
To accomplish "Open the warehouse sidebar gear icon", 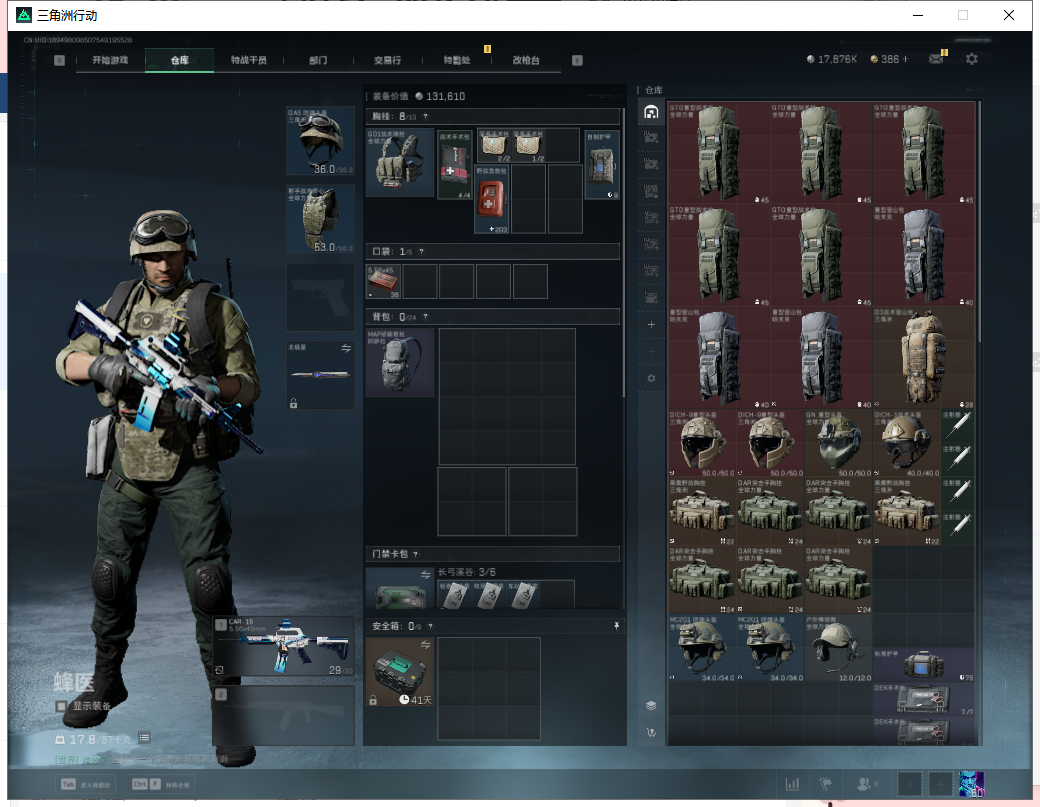I will tap(651, 378).
